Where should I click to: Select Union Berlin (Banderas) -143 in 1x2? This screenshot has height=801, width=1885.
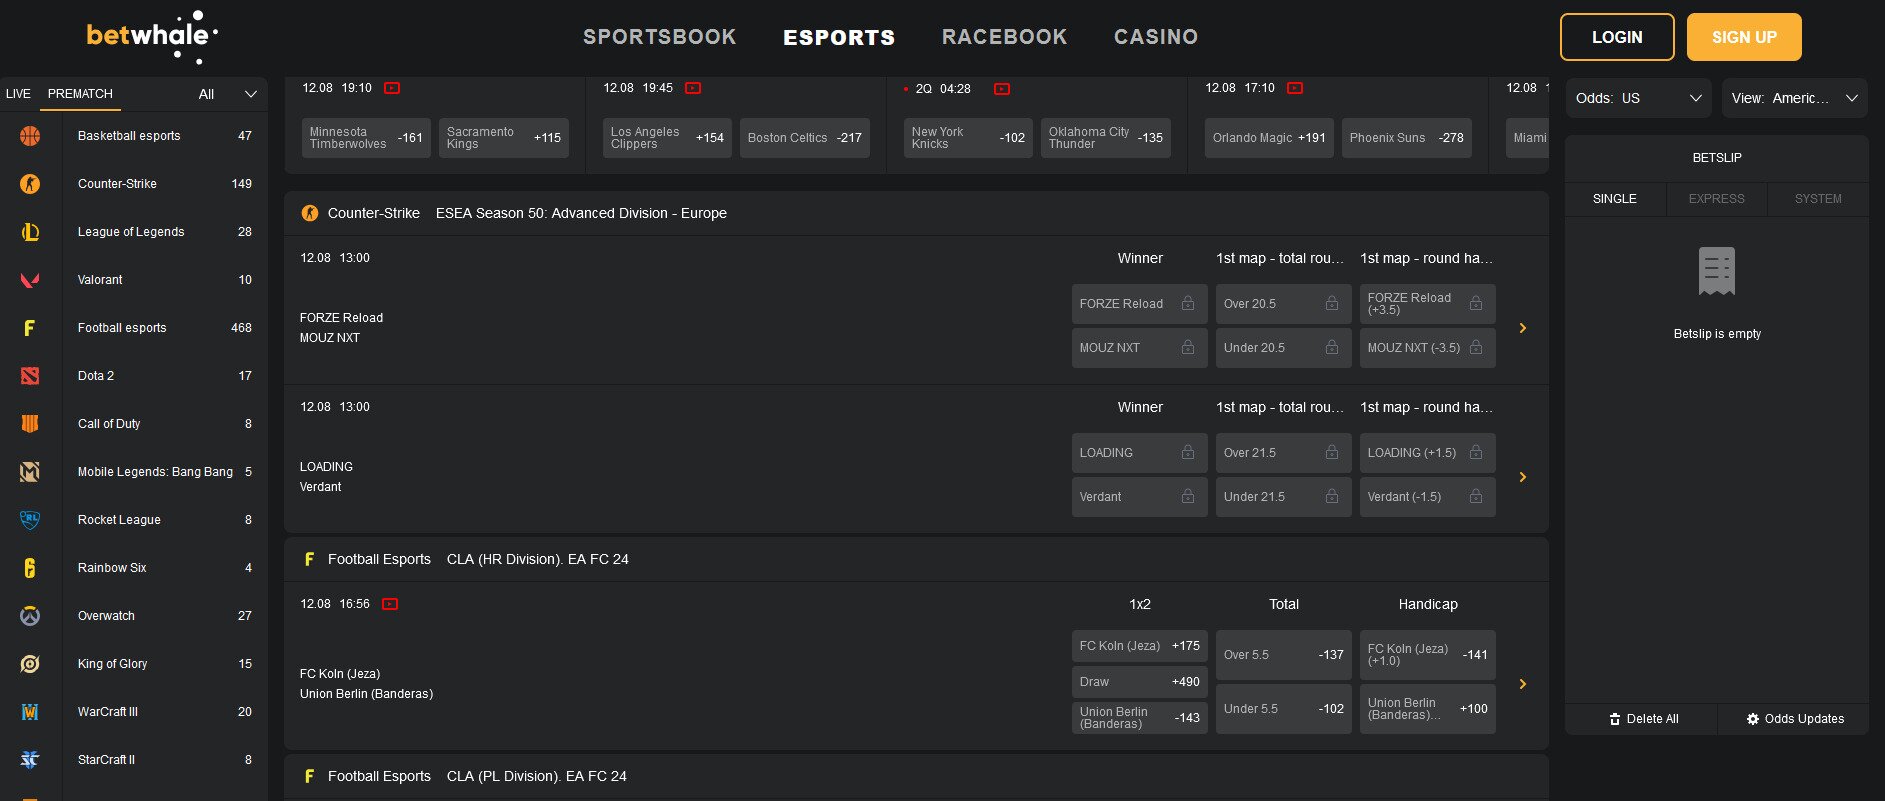click(x=1140, y=718)
